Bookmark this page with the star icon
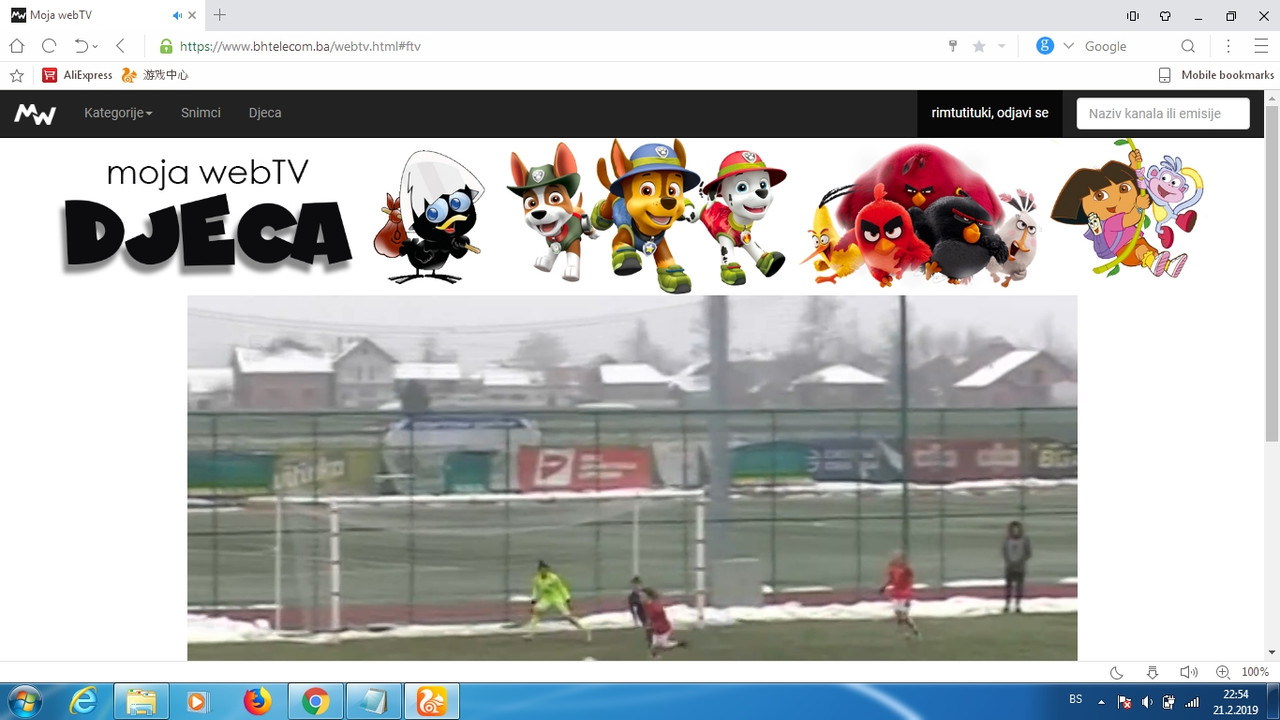 point(979,46)
